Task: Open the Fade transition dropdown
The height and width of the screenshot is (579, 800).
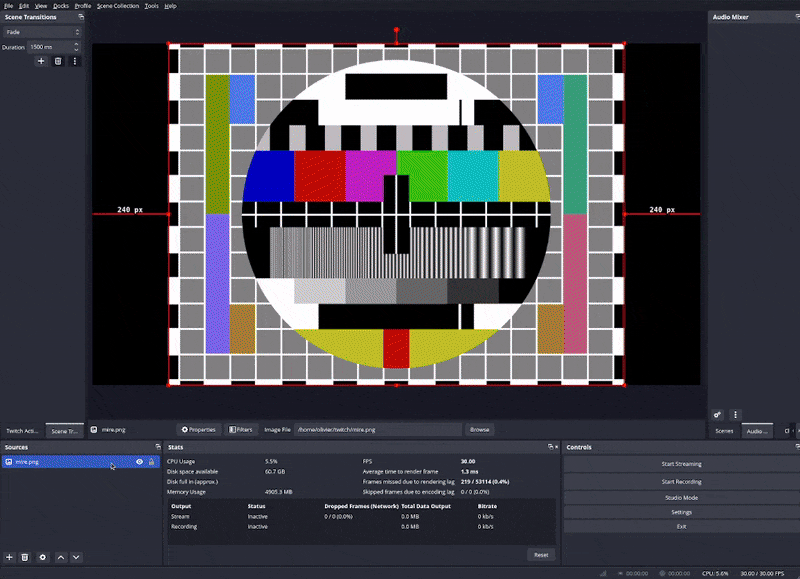Action: (x=40, y=31)
